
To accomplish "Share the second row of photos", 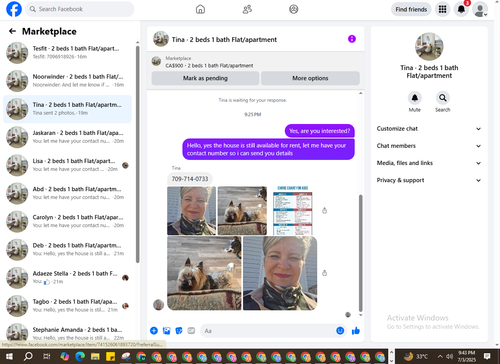I will coord(324,273).
